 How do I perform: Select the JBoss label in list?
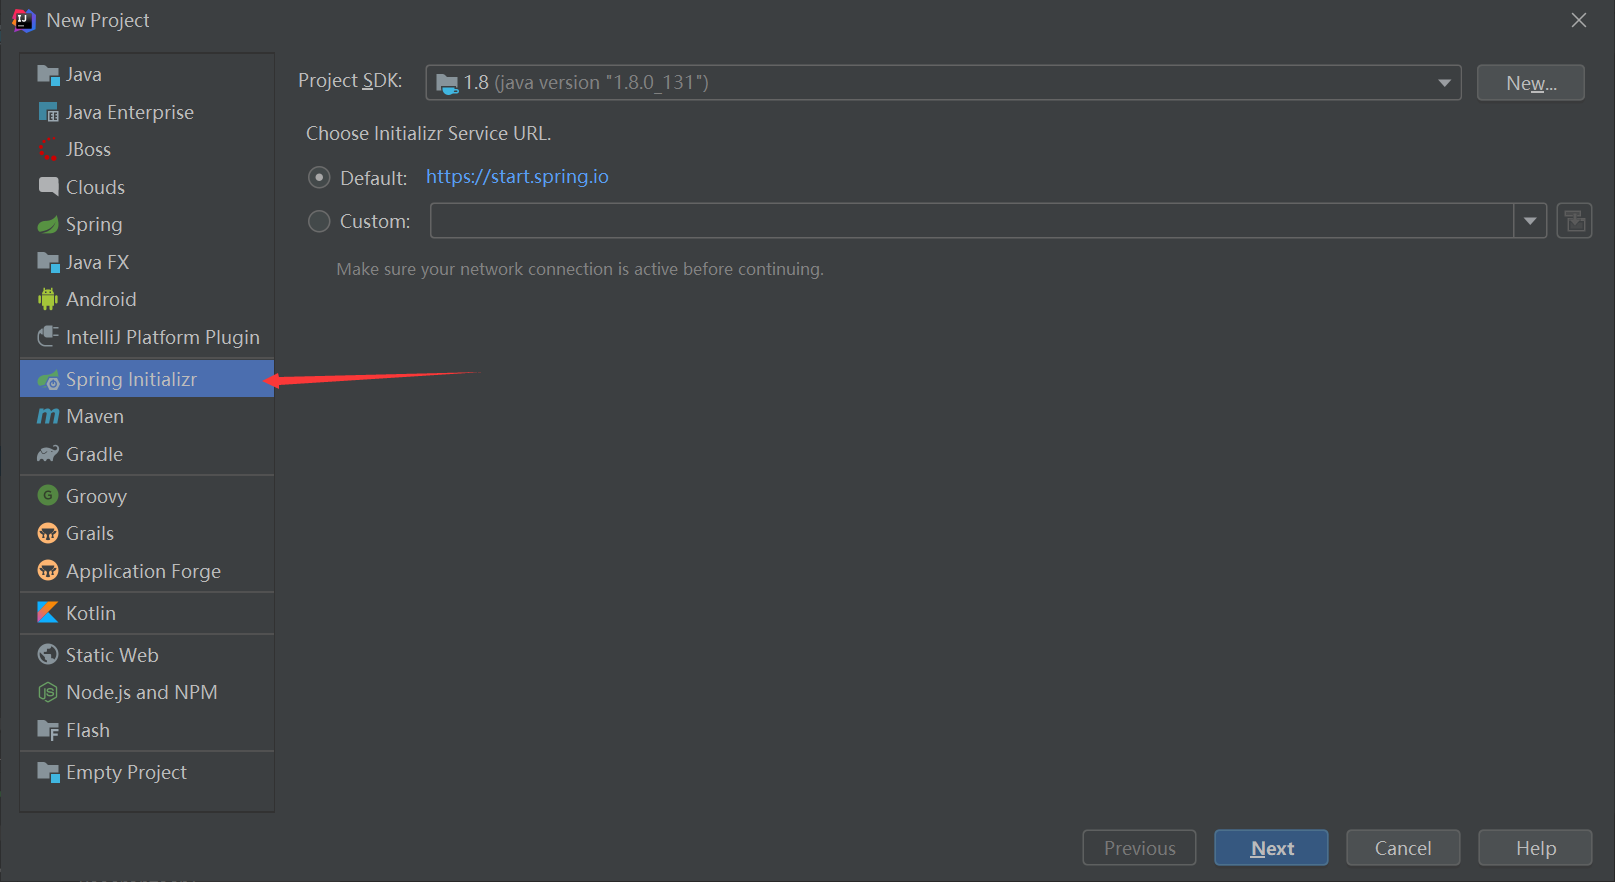pyautogui.click(x=88, y=150)
